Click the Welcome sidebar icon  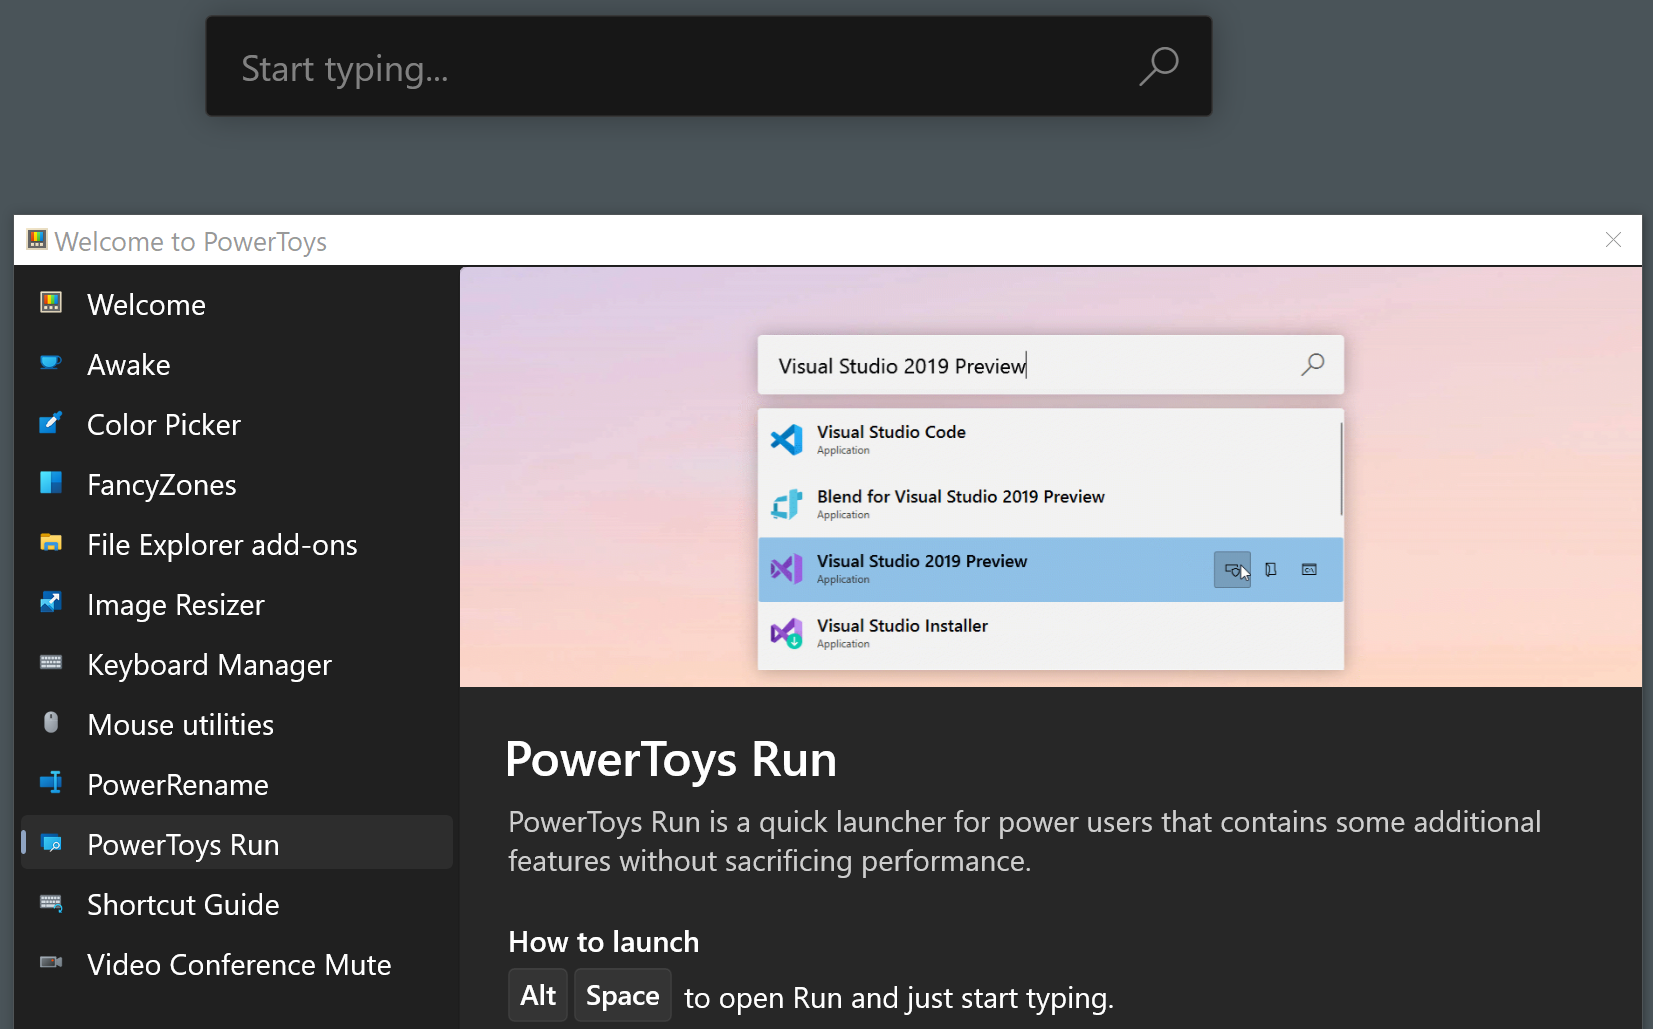click(51, 302)
